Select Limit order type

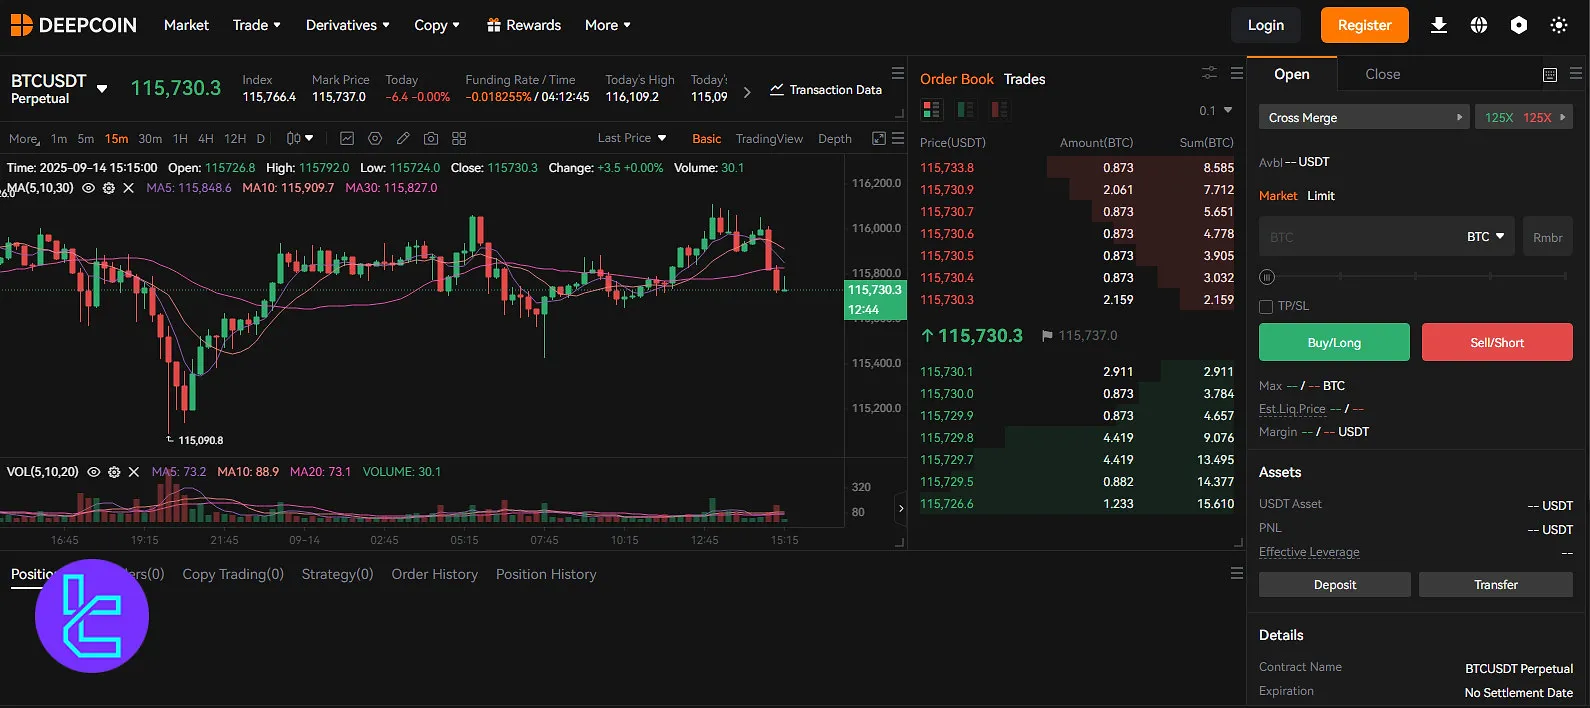click(x=1321, y=196)
